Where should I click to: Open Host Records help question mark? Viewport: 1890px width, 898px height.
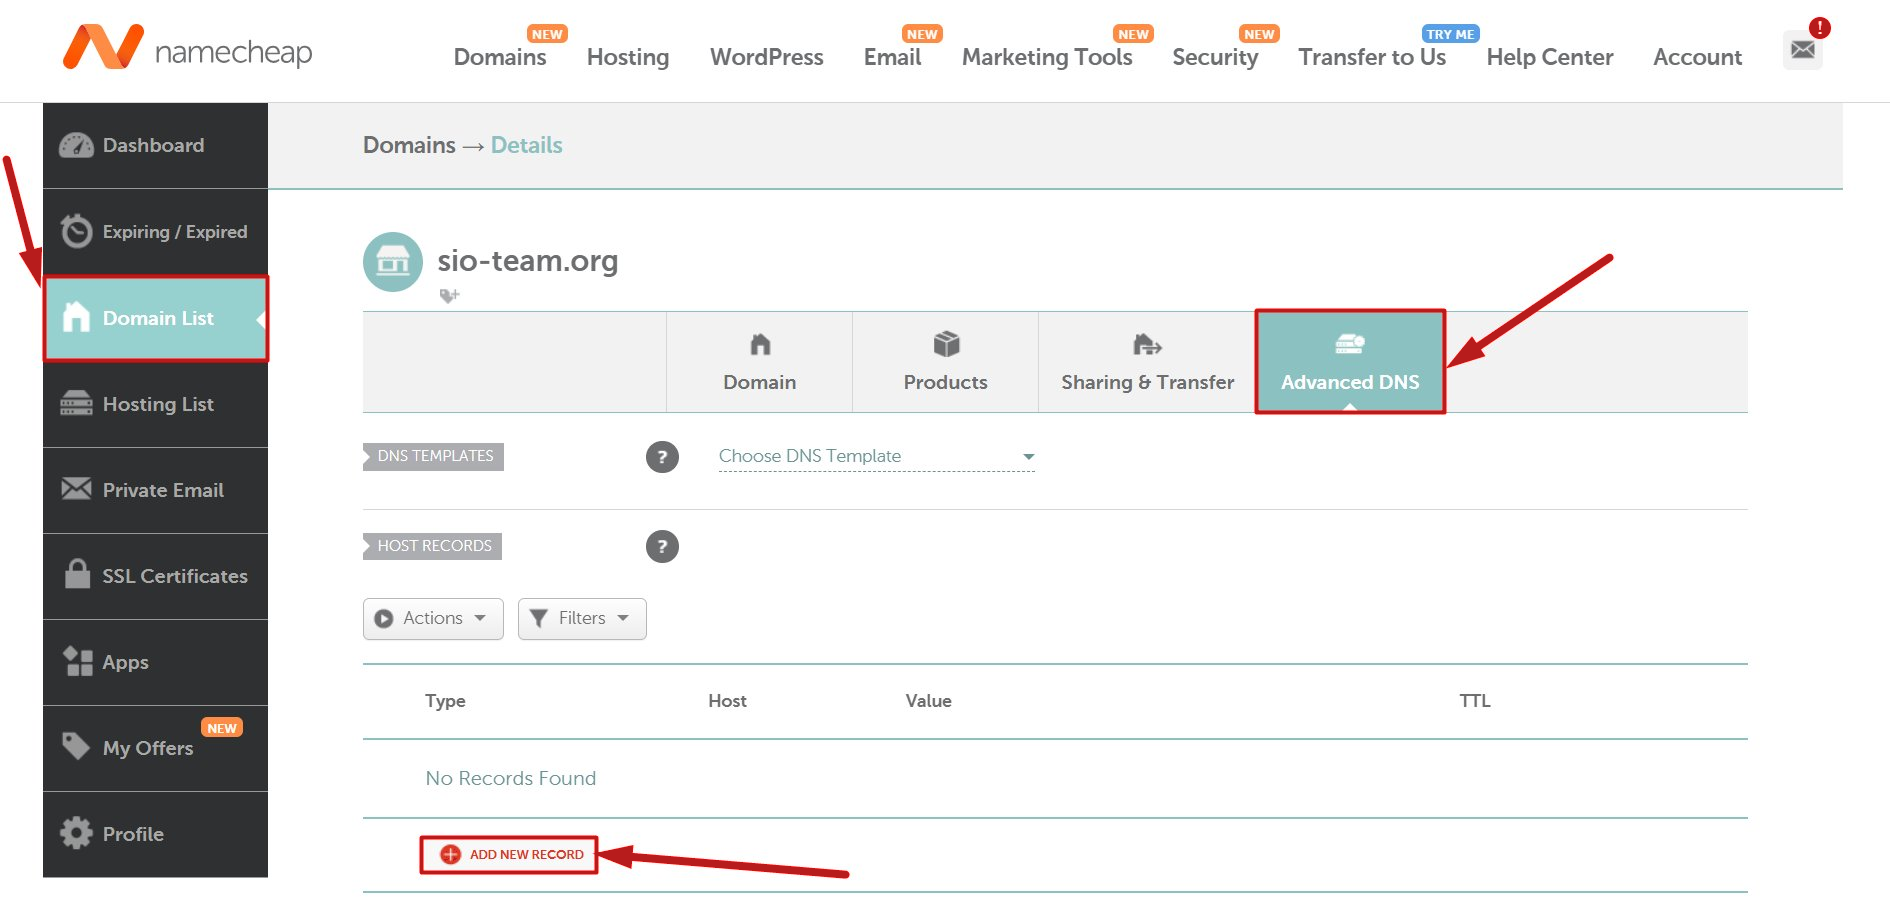pos(662,547)
